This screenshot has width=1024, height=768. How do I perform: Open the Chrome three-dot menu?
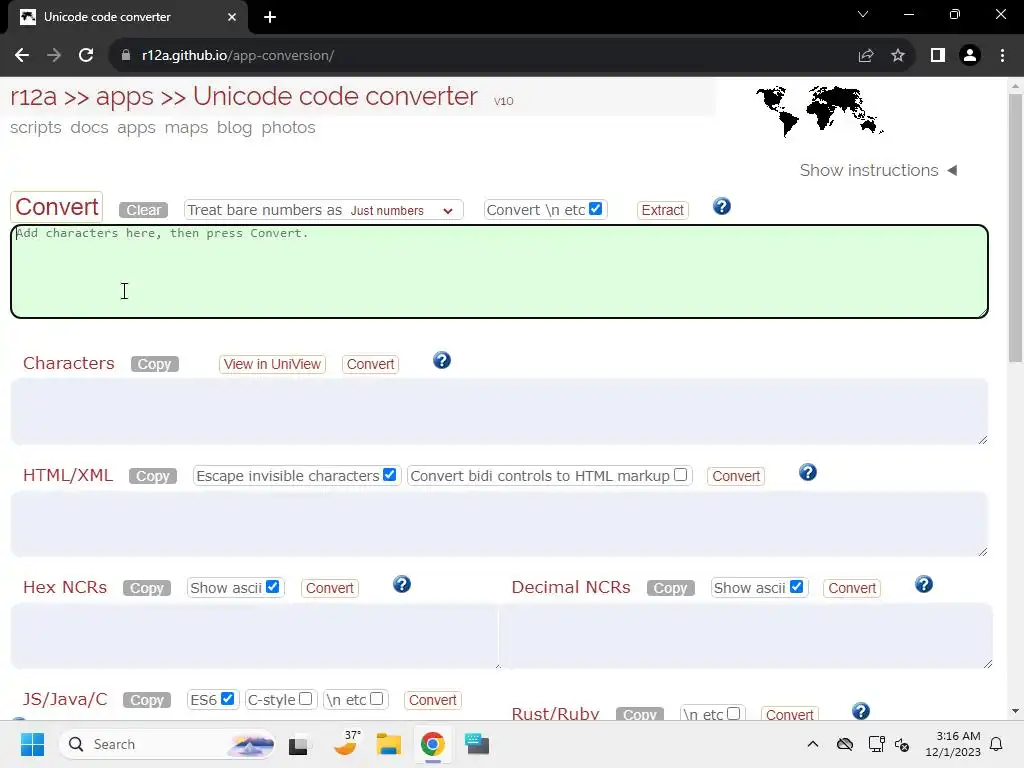point(1002,56)
